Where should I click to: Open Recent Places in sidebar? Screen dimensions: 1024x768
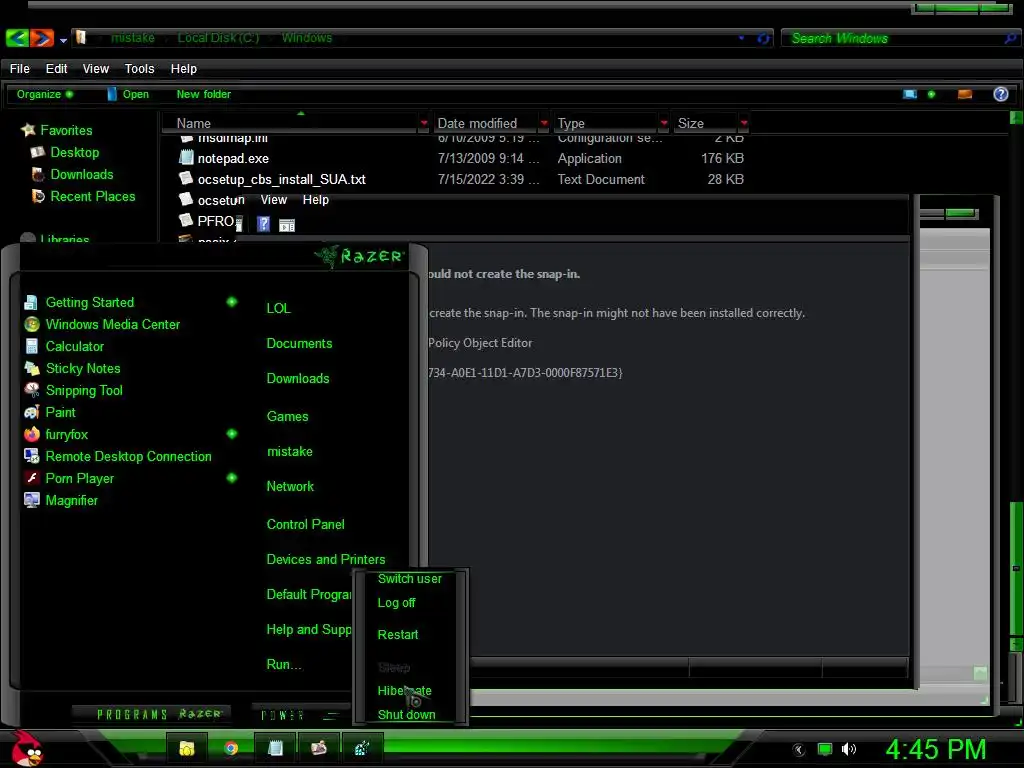[x=93, y=196]
